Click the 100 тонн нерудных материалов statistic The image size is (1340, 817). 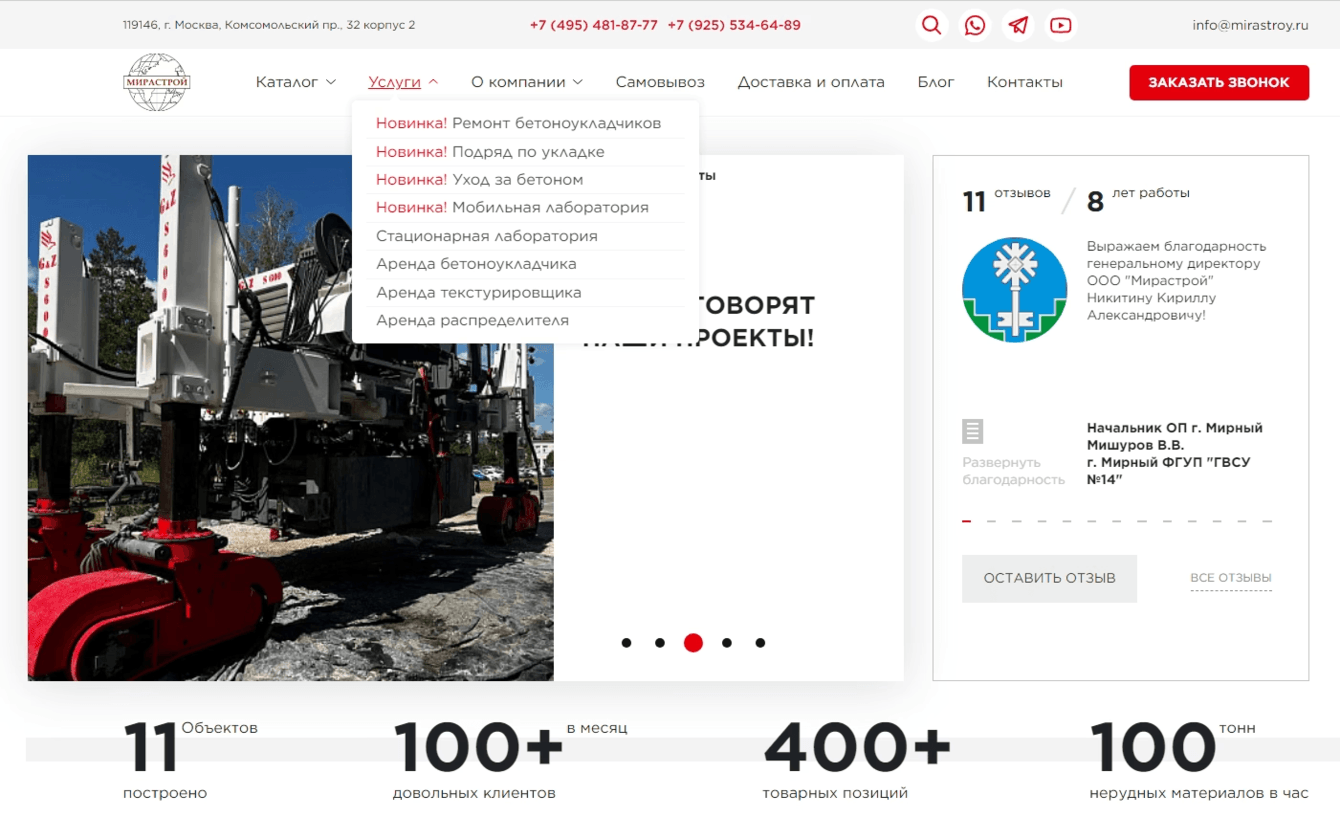[1199, 760]
